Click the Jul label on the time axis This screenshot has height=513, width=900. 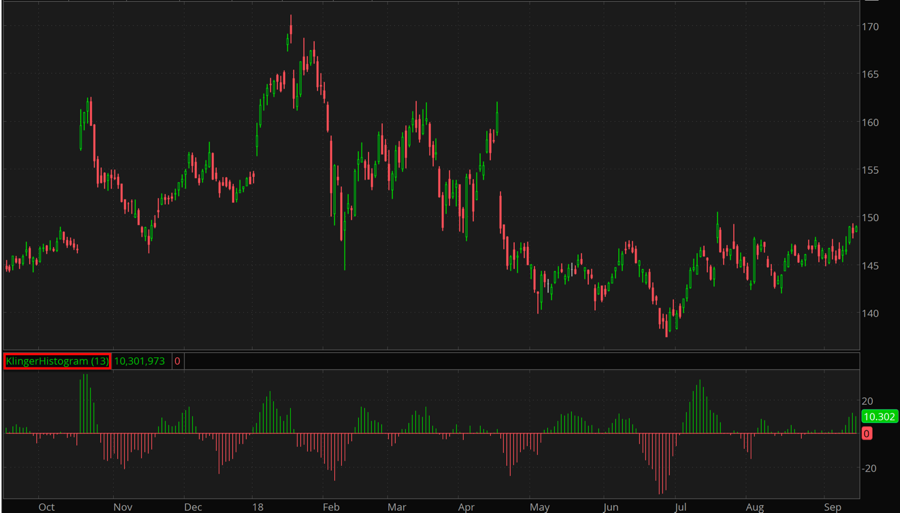point(682,507)
